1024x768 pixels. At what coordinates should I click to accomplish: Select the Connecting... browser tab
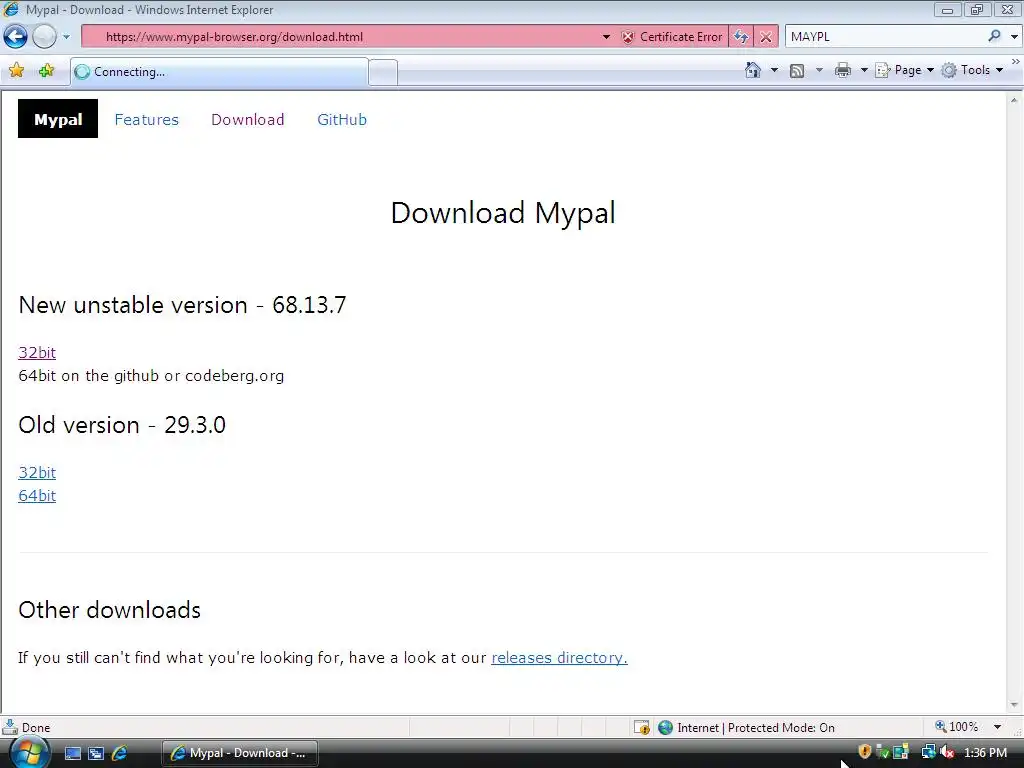pos(219,72)
